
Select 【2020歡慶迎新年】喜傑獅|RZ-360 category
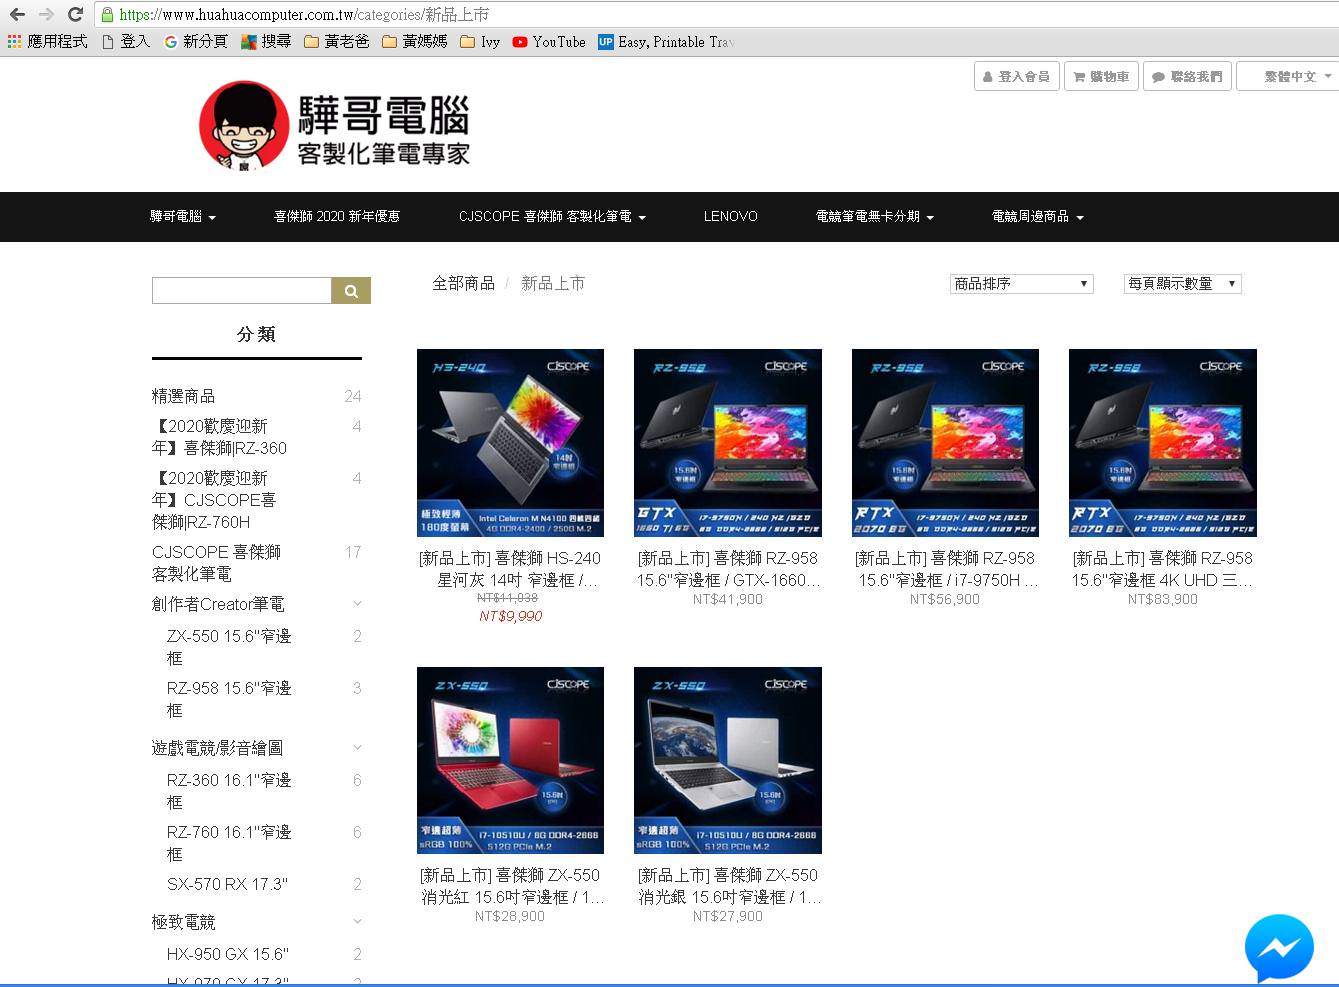(x=219, y=437)
